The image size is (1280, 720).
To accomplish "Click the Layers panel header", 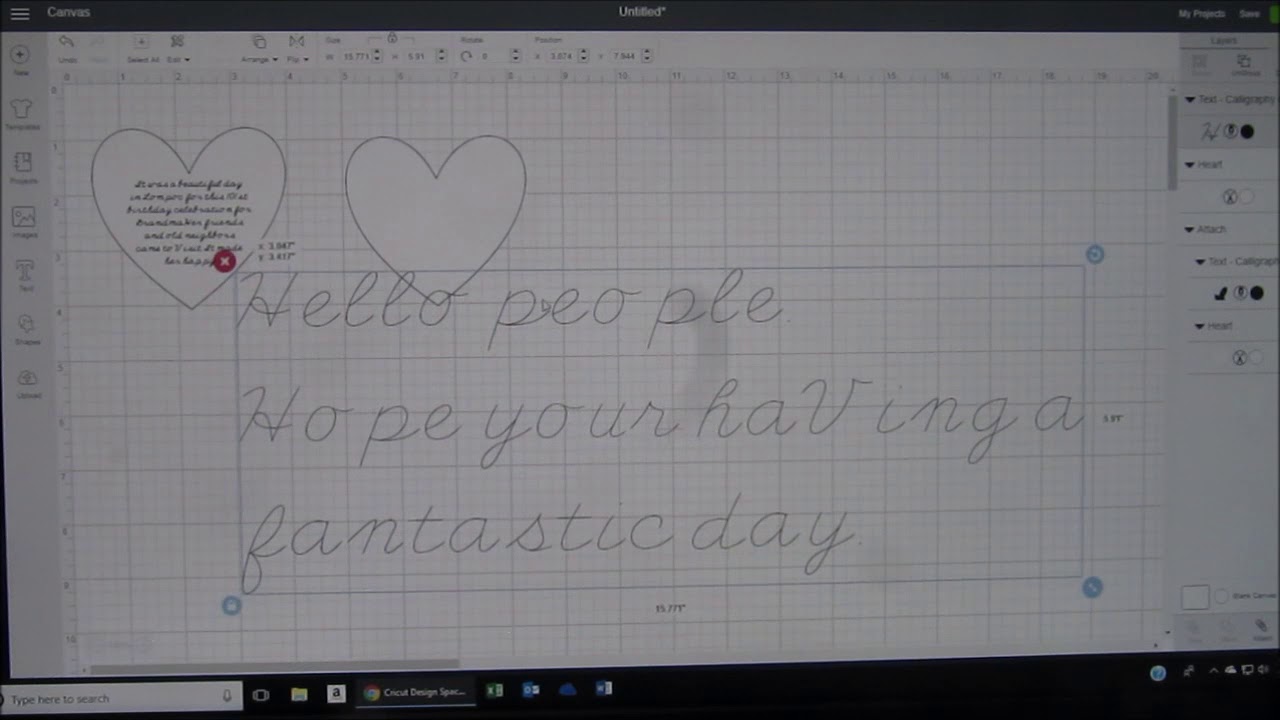I will coord(1224,41).
